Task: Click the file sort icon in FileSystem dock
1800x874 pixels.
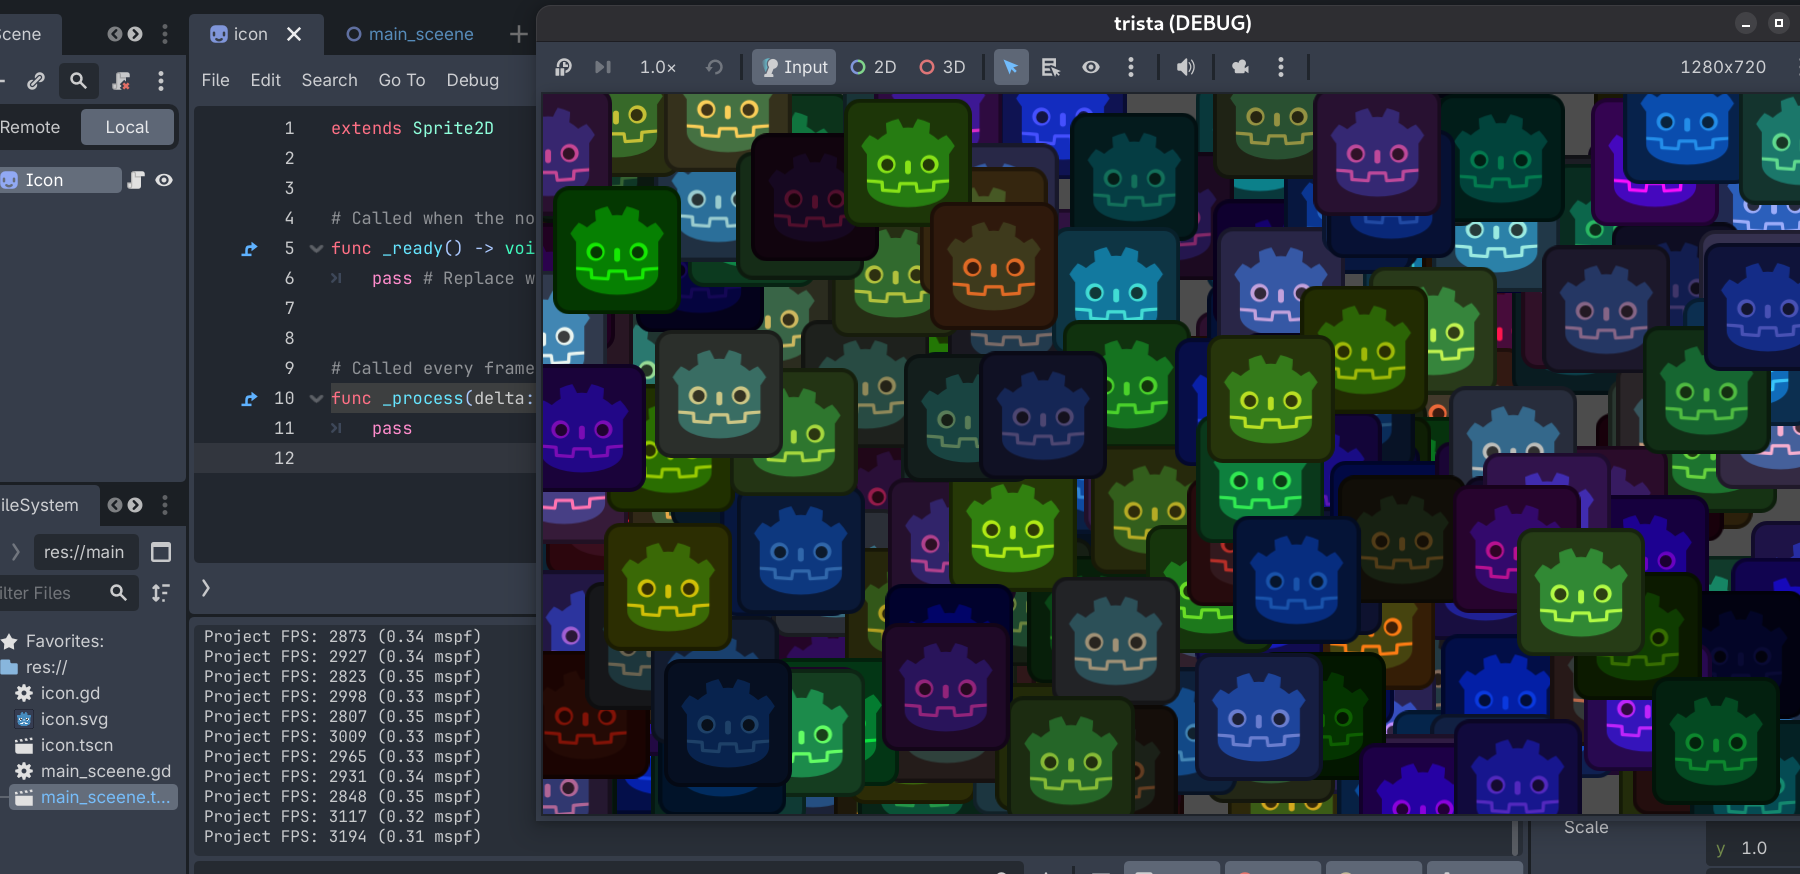Action: [x=161, y=593]
